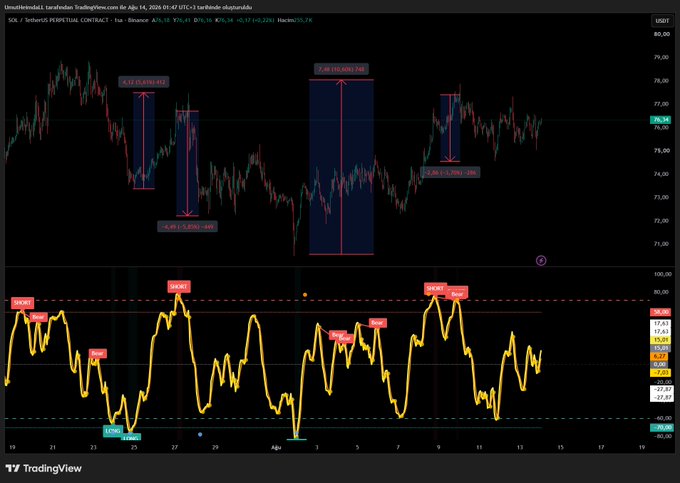Click the purple lightning bolt icon
This screenshot has height=483, width=680.
541,260
